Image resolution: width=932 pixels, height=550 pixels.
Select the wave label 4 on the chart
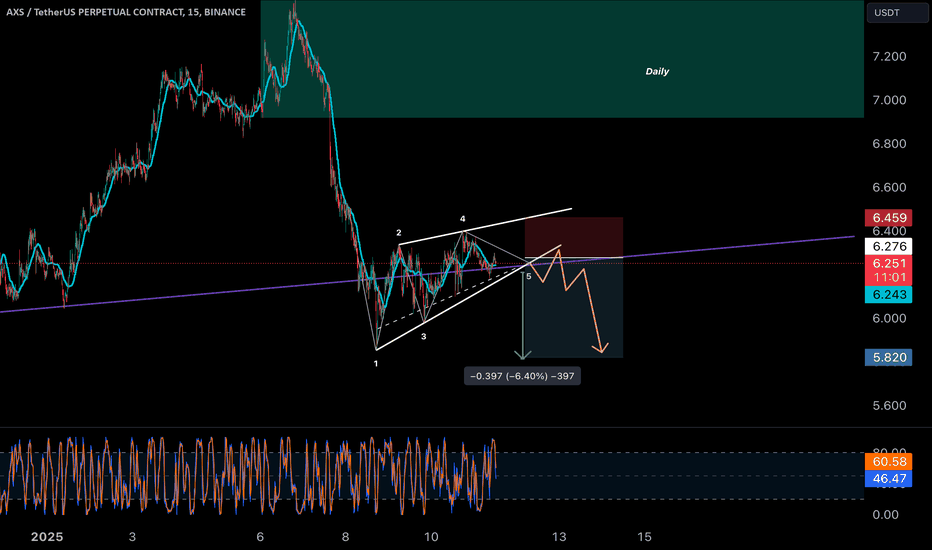(462, 219)
